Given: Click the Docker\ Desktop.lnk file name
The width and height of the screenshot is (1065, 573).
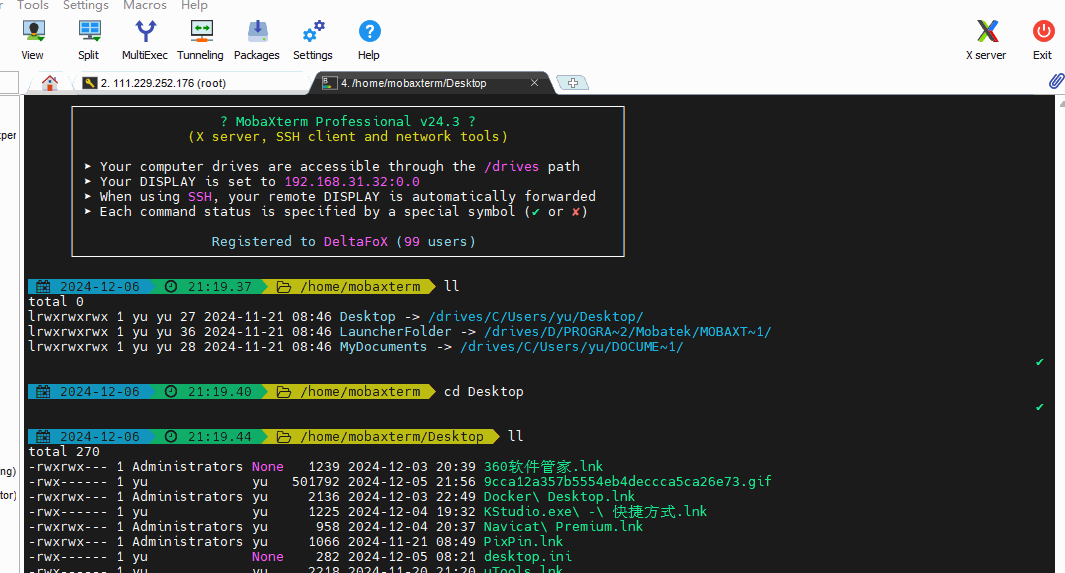Looking at the screenshot, I should tap(559, 496).
